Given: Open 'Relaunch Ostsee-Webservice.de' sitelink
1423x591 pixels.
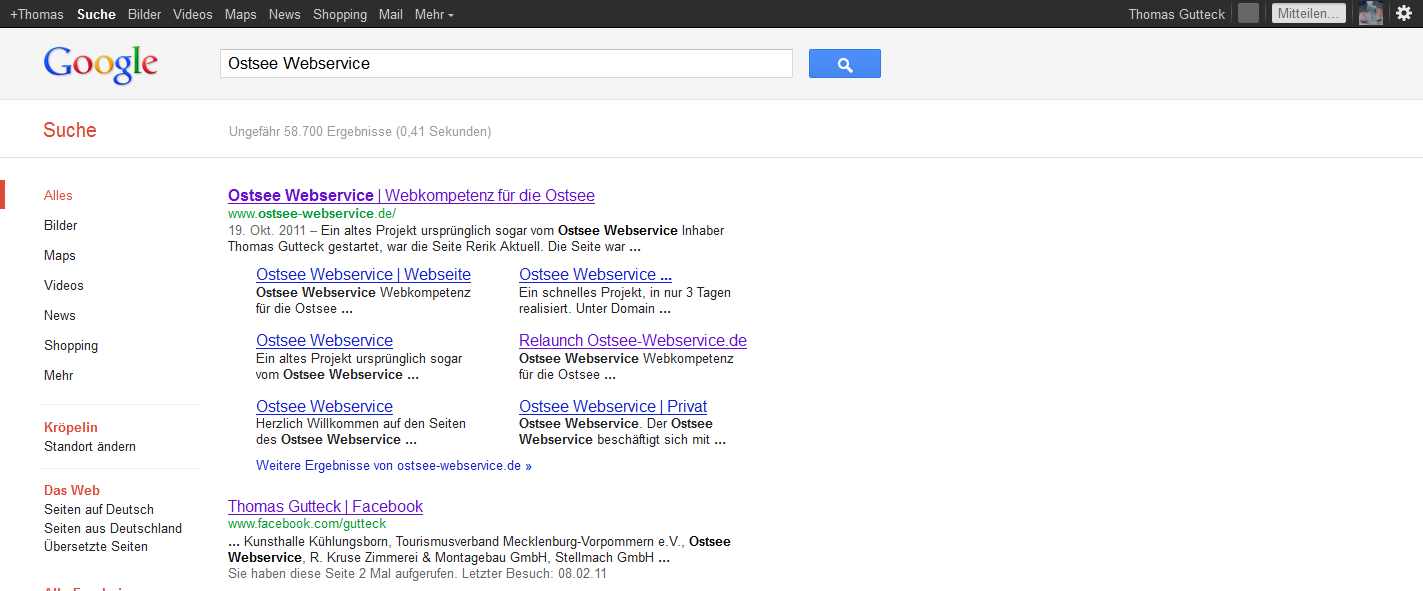Looking at the screenshot, I should pos(633,341).
